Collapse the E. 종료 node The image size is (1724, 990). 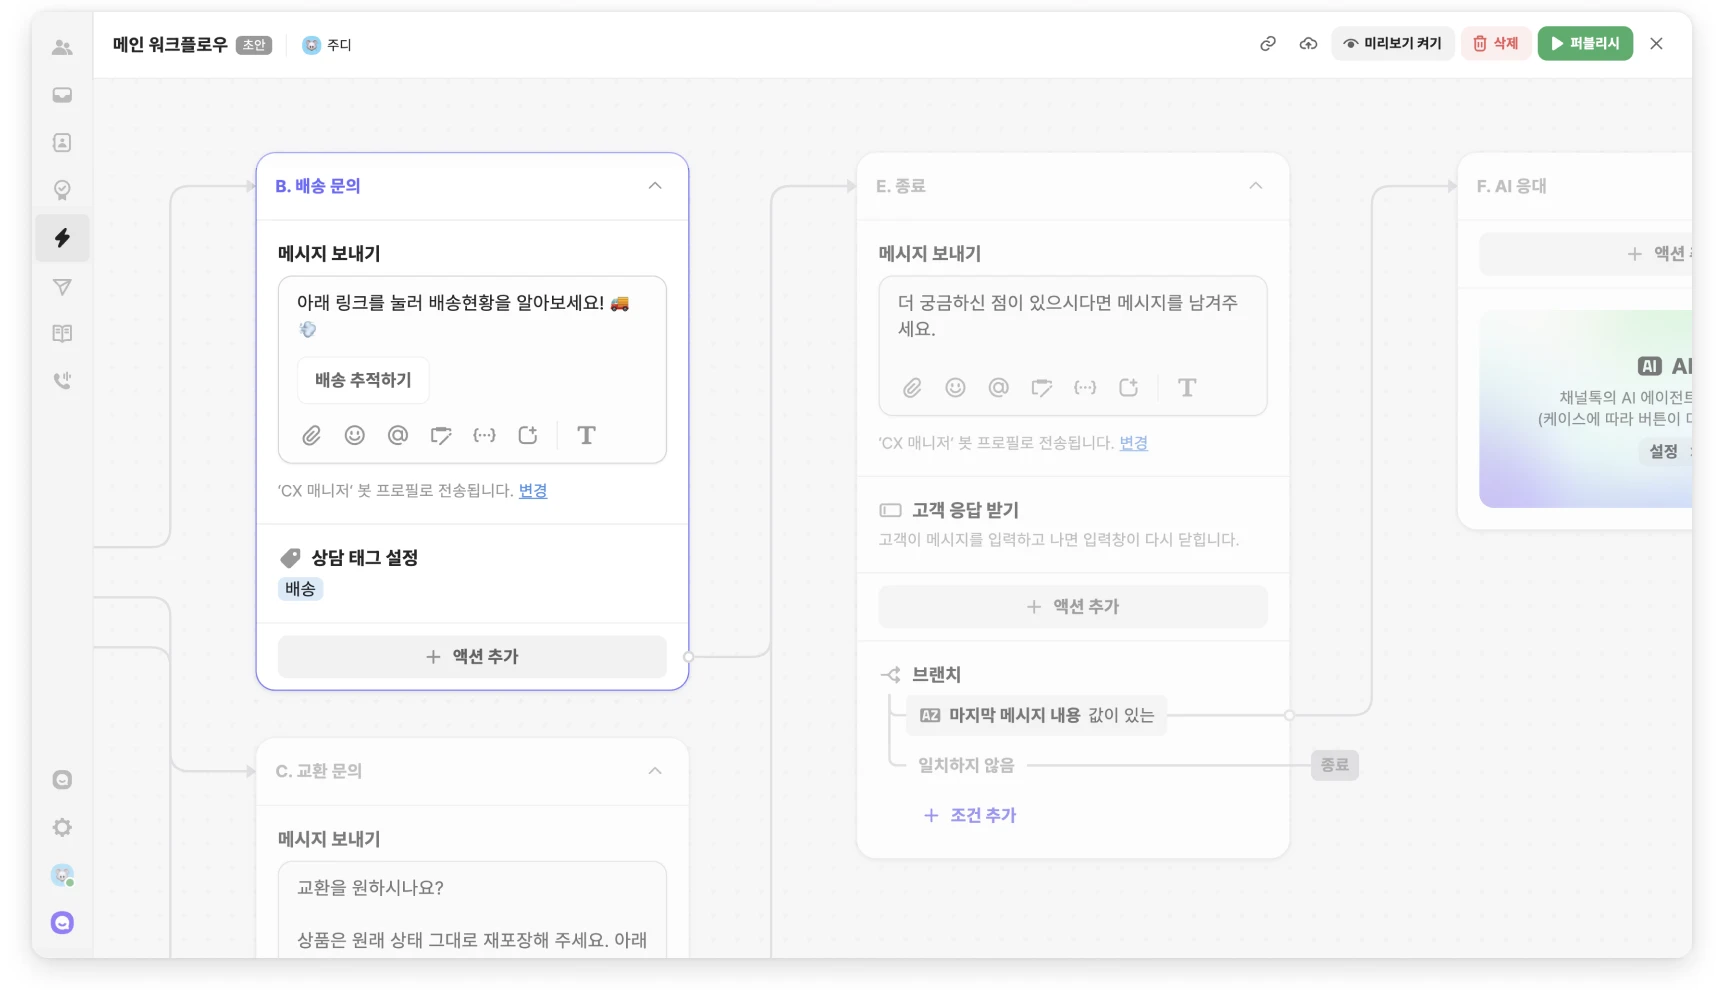1256,186
